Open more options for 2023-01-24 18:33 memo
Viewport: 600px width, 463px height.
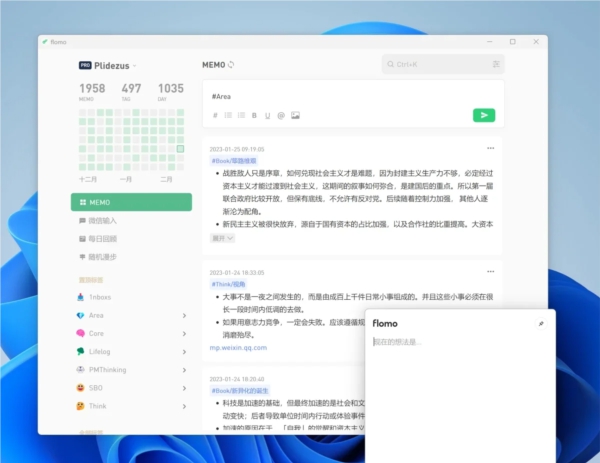pos(490,271)
